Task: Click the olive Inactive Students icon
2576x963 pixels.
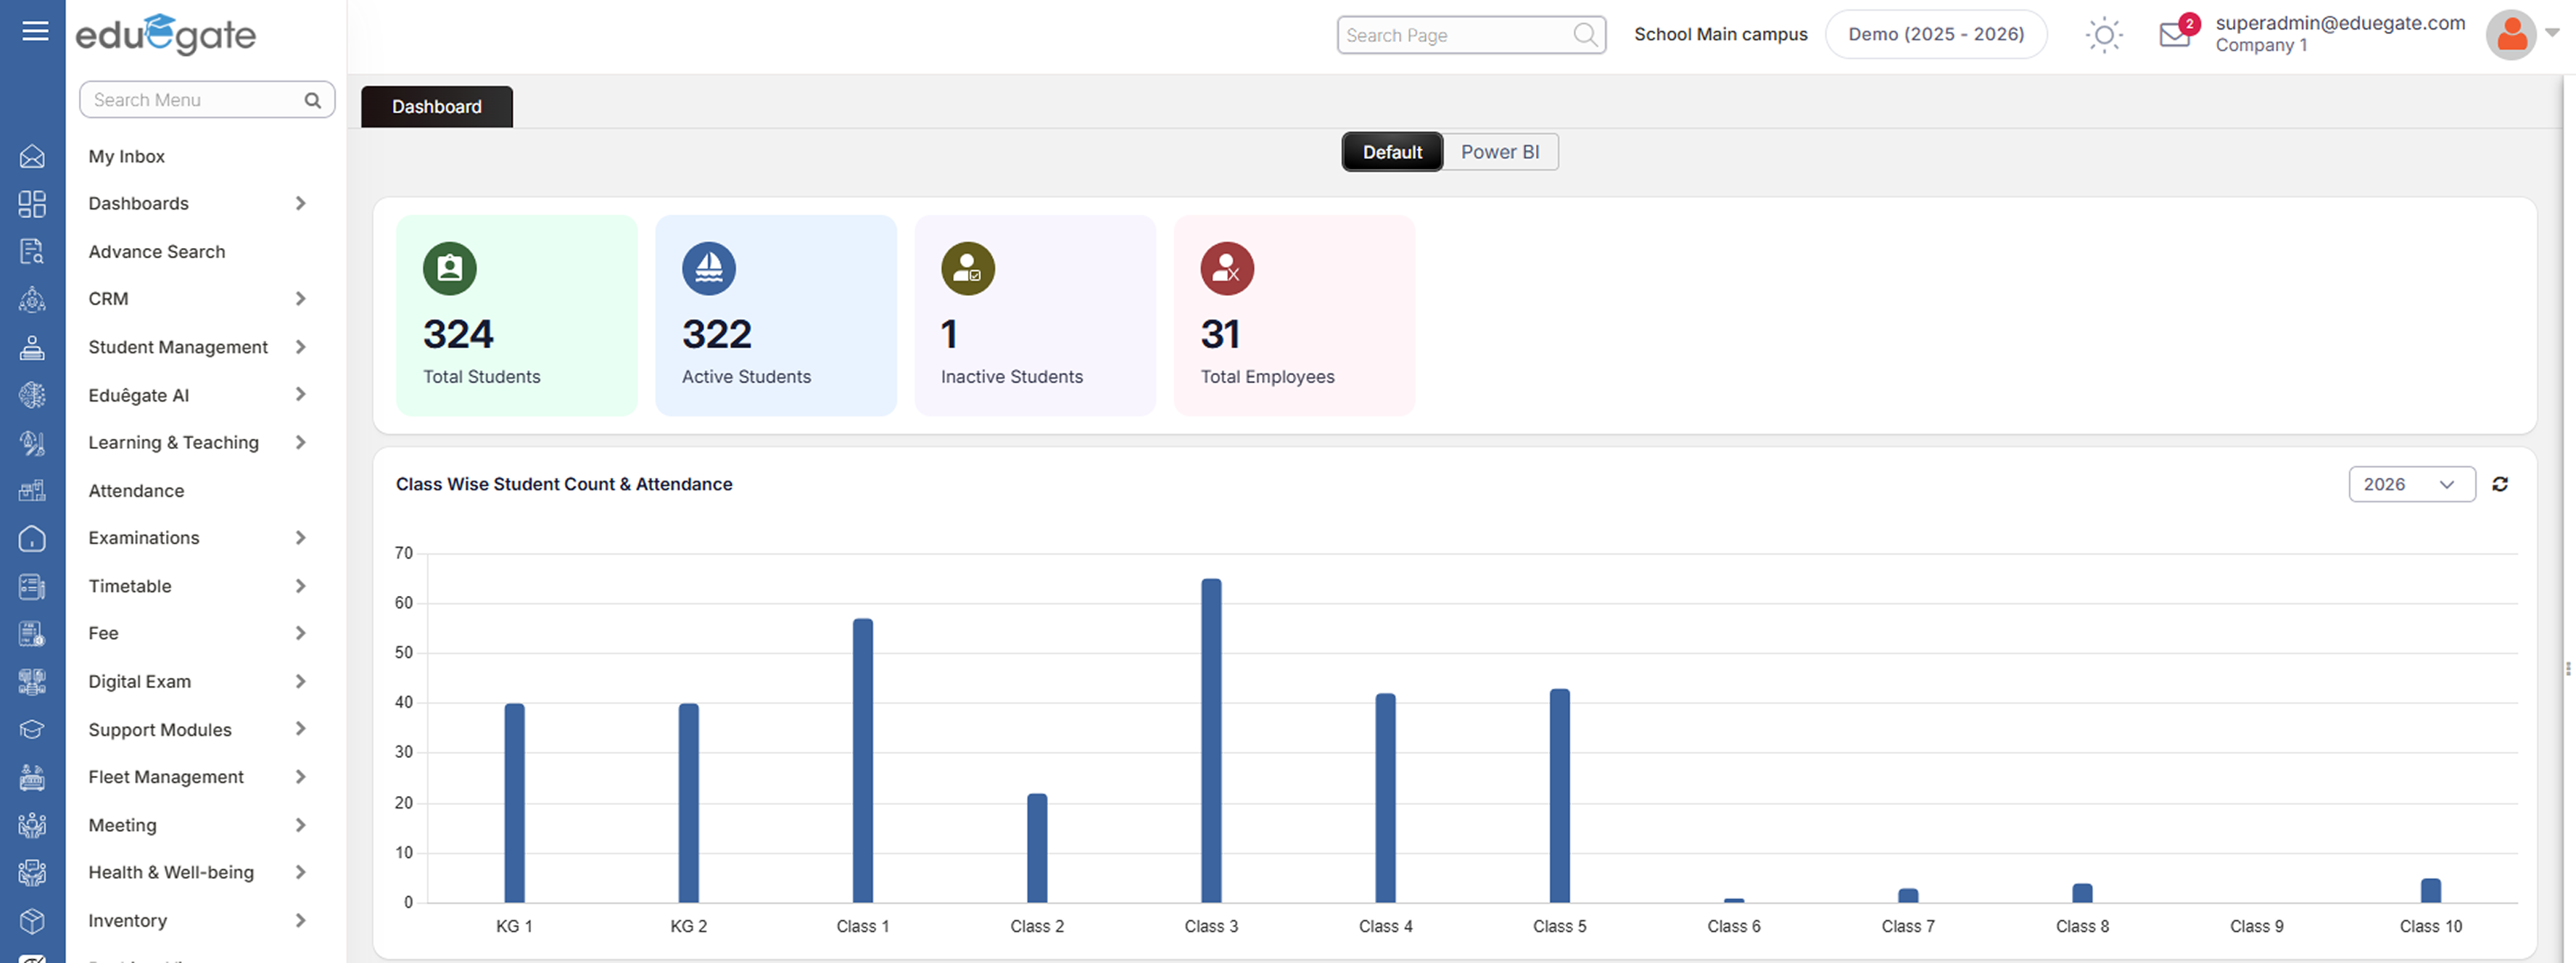Action: [968, 268]
